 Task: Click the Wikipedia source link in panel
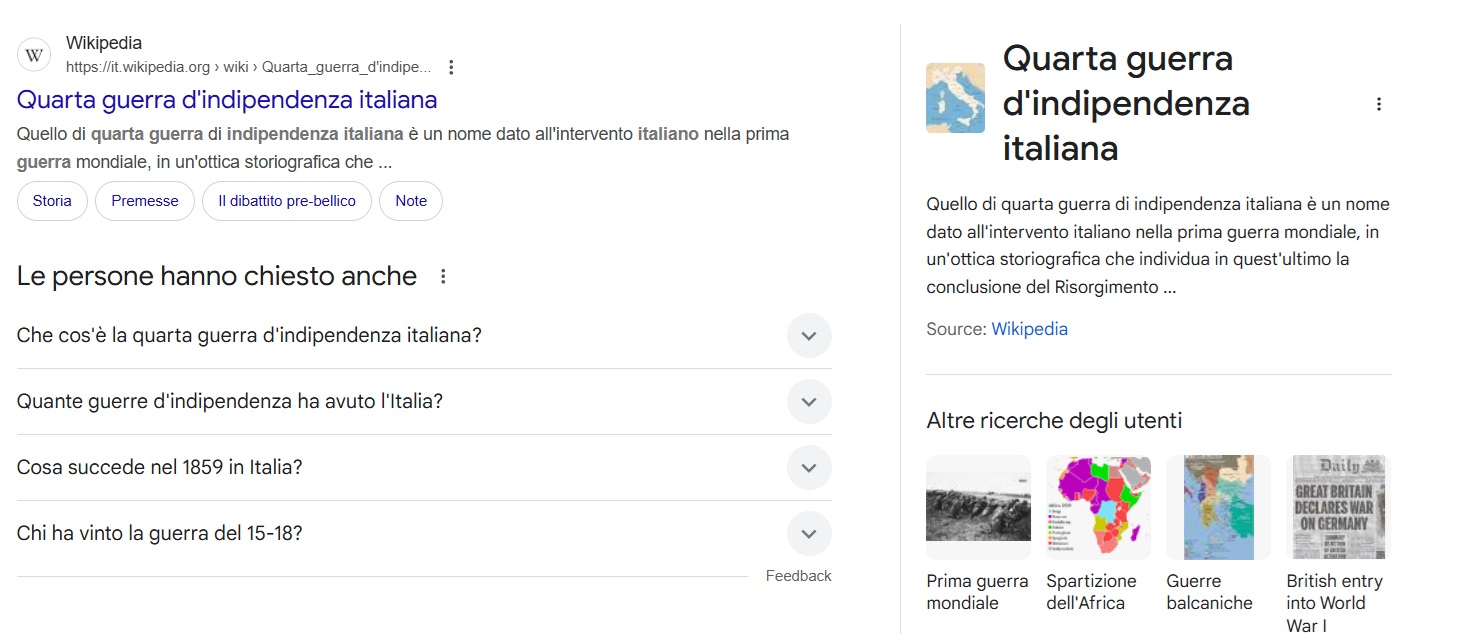1029,329
